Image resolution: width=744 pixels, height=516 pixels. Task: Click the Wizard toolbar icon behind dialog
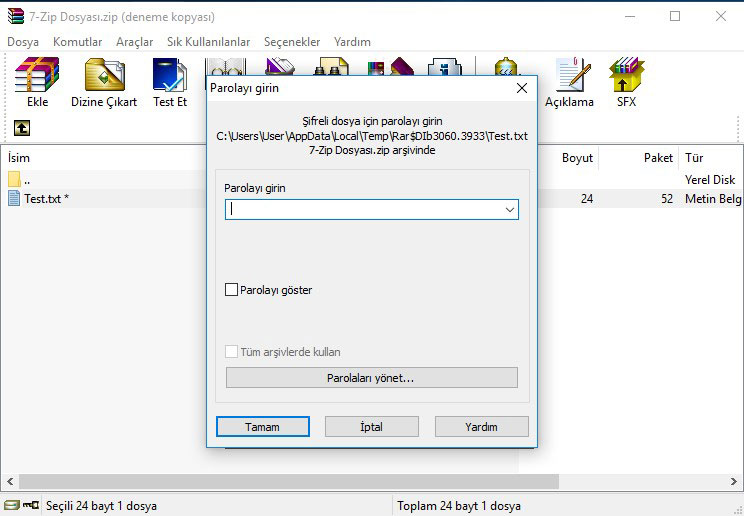tap(391, 66)
